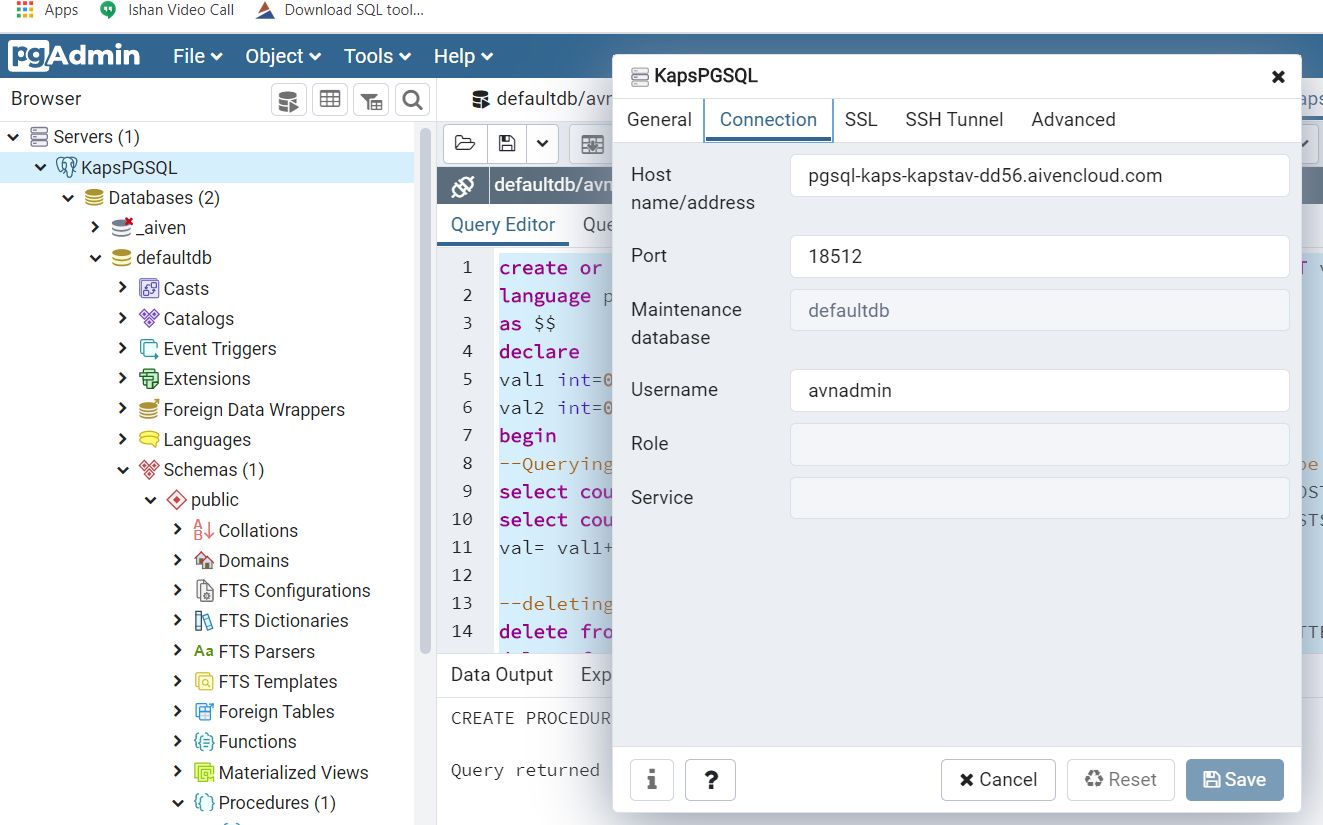Collapse the Procedures (1) node

click(177, 802)
